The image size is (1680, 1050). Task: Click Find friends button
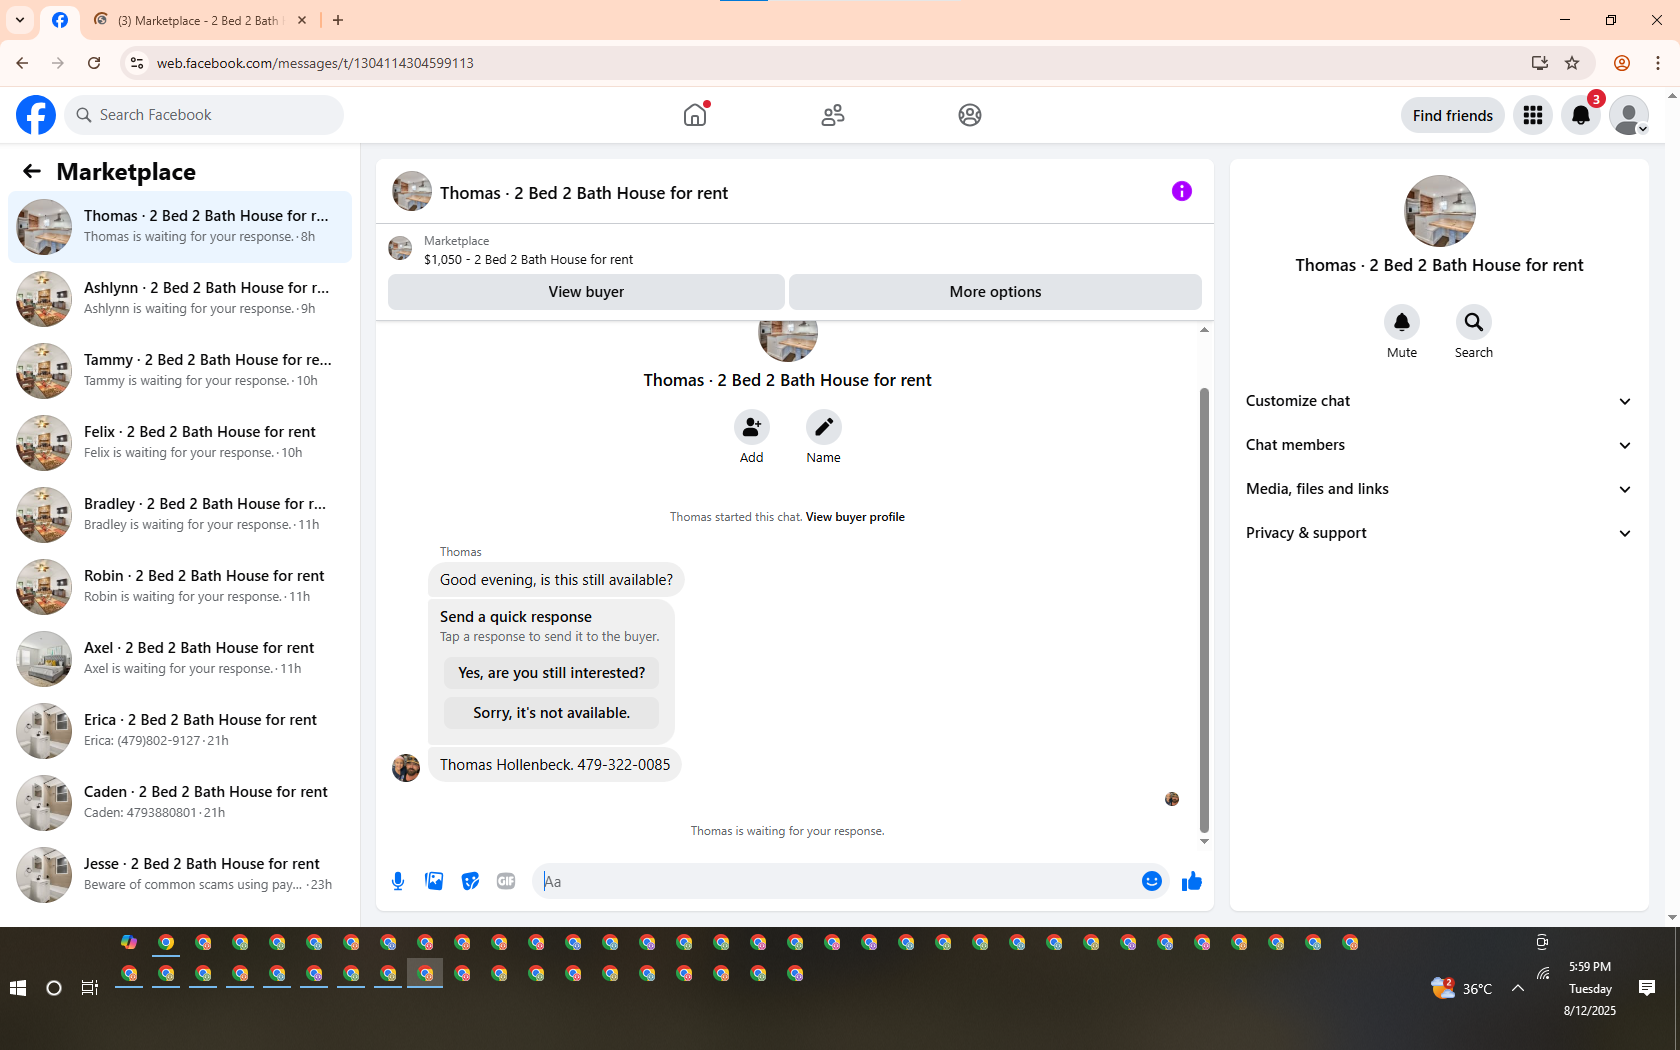pyautogui.click(x=1452, y=115)
